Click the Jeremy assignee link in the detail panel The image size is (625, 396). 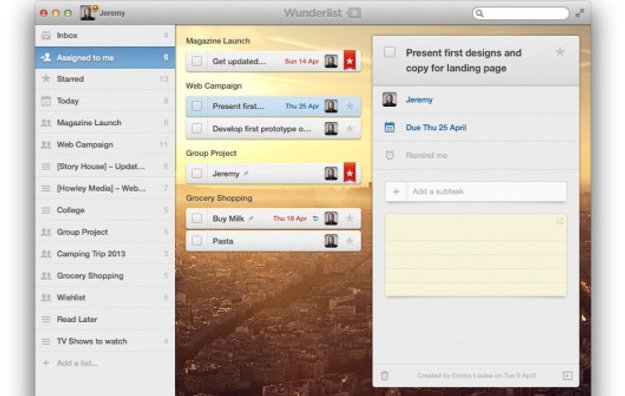pos(419,100)
